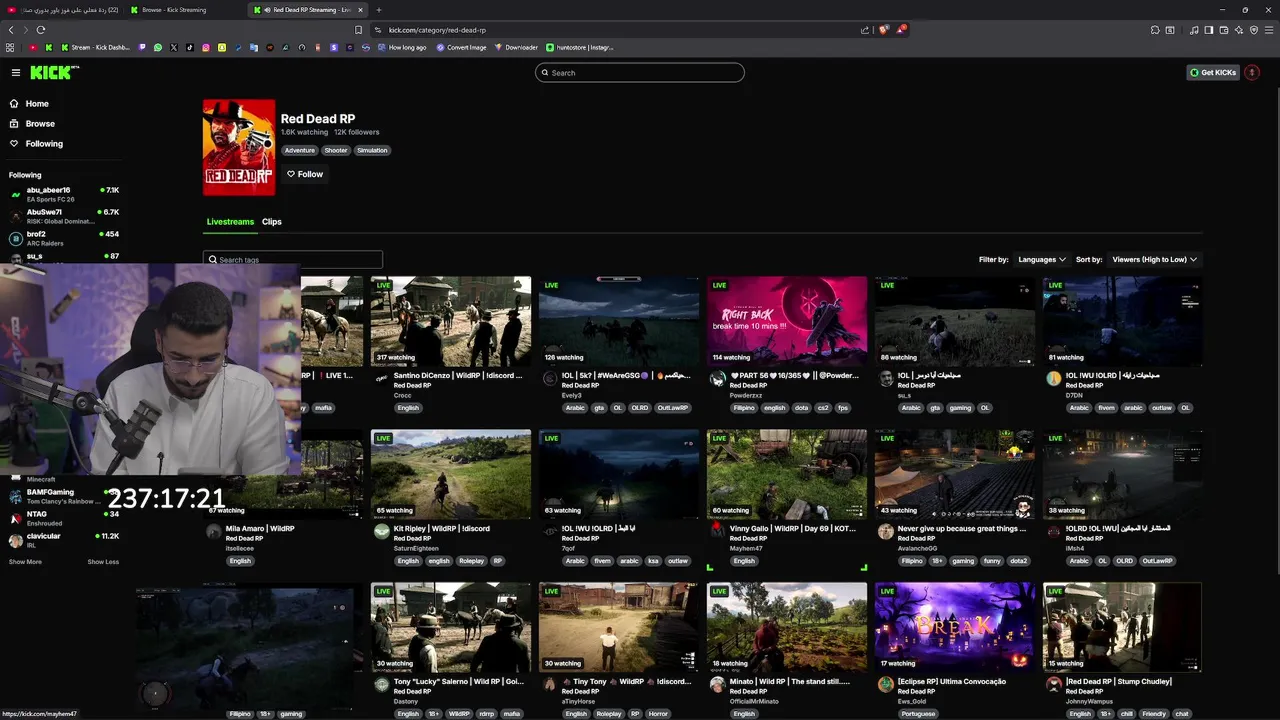Viewport: 1280px width, 720px height.
Task: Toggle the browser sidebar panel icon
Action: 1209,30
